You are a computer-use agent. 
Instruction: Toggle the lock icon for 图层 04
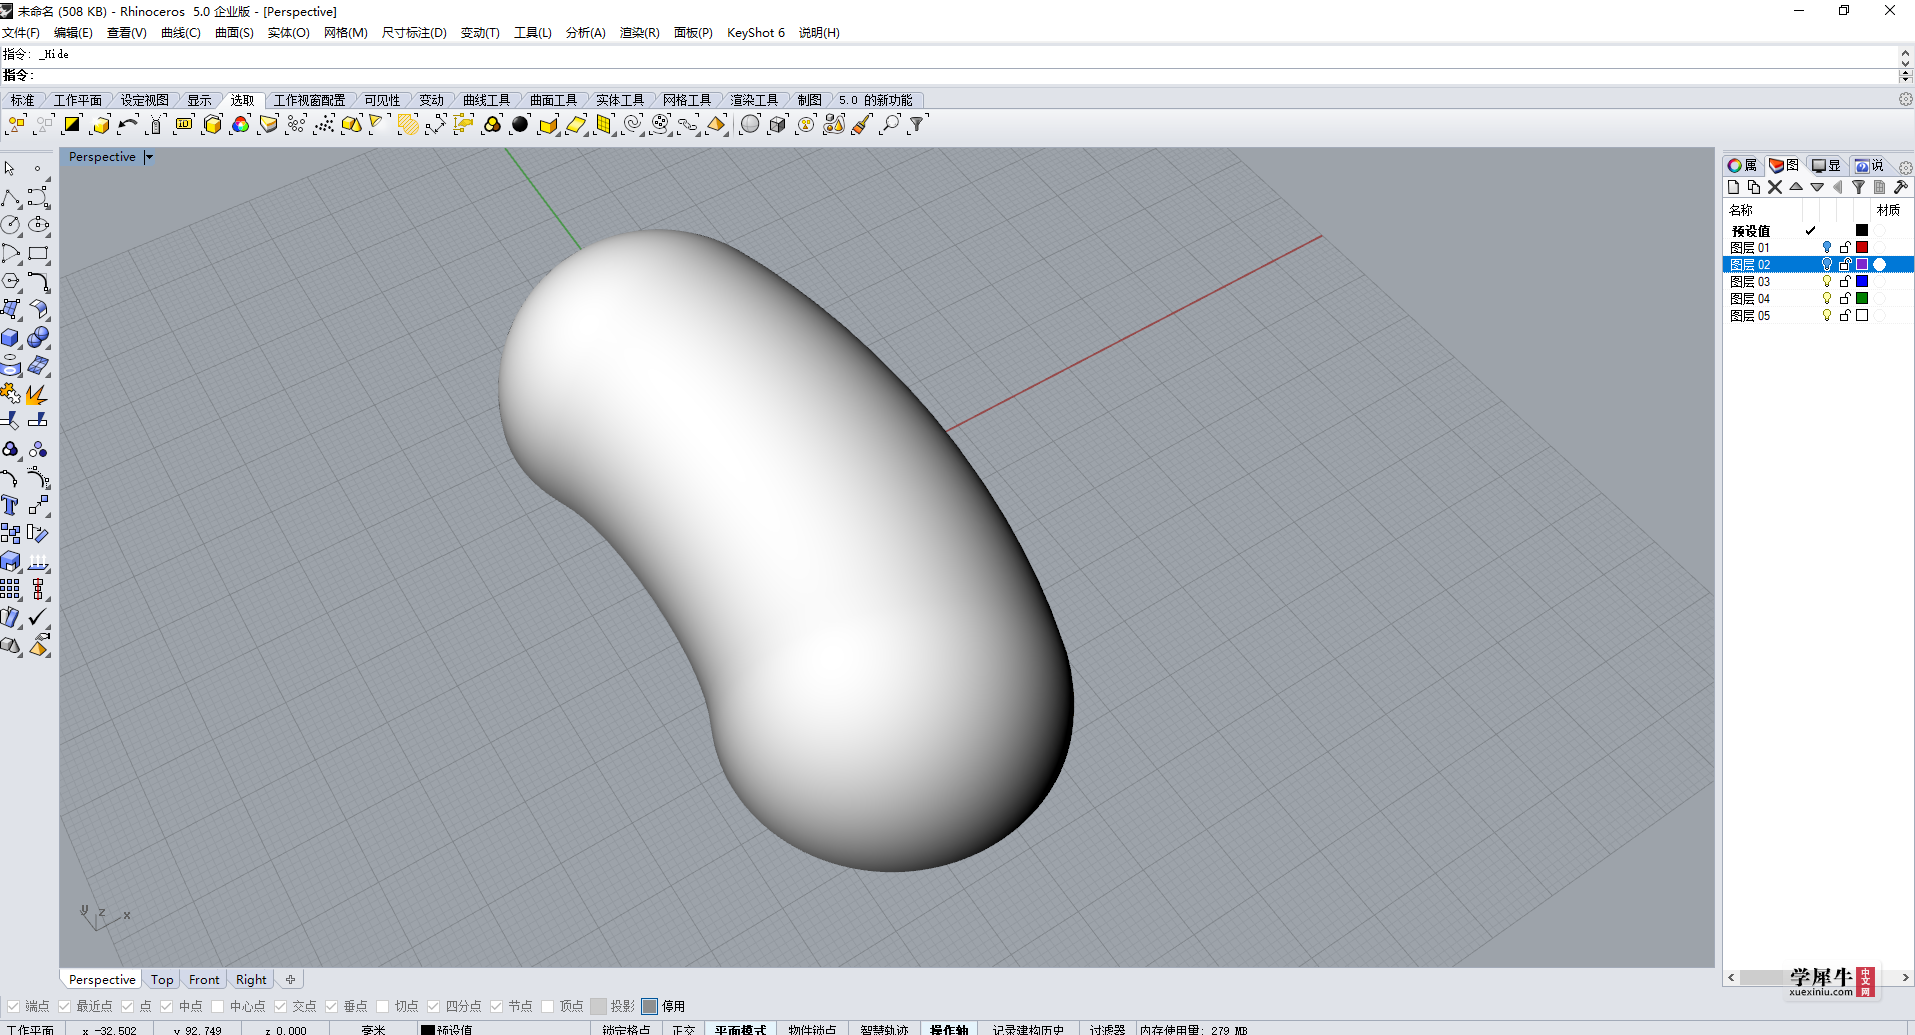(x=1845, y=298)
